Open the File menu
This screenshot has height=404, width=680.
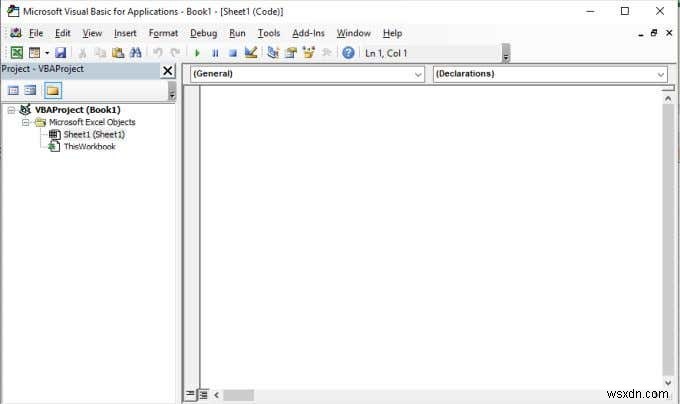pyautogui.click(x=36, y=33)
